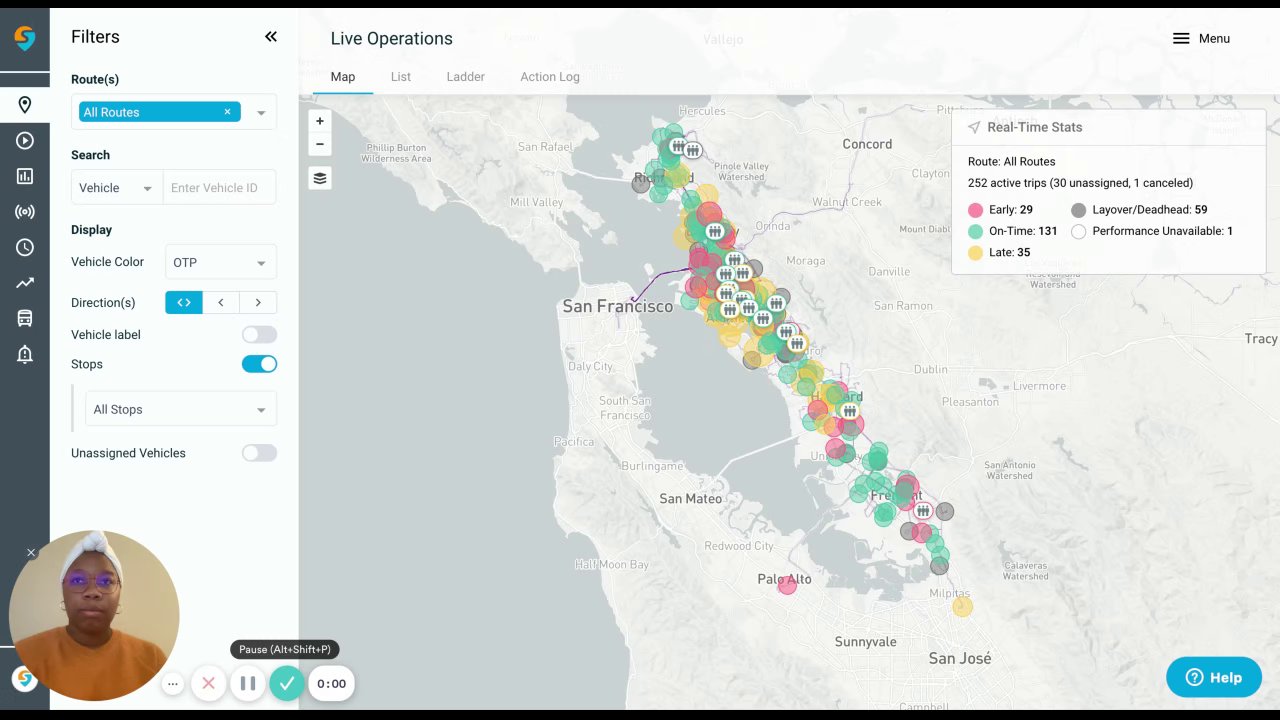Click the Enter Vehicle ID search field
The width and height of the screenshot is (1280, 720).
click(218, 188)
